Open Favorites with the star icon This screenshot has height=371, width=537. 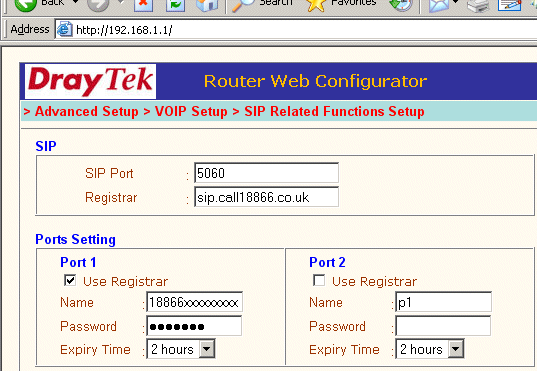coord(315,5)
